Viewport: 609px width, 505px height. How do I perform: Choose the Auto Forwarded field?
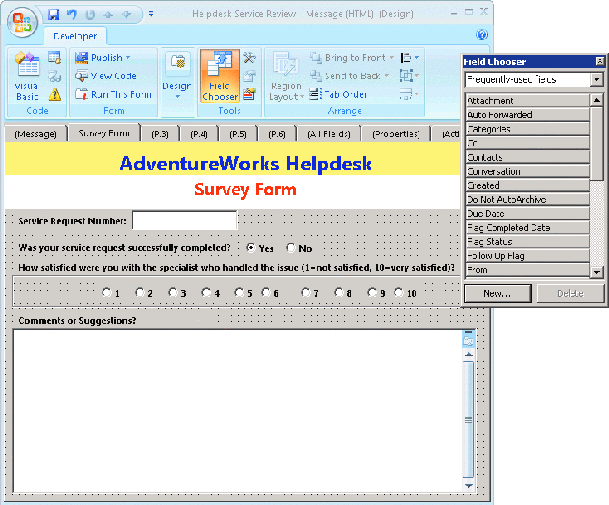pos(527,115)
